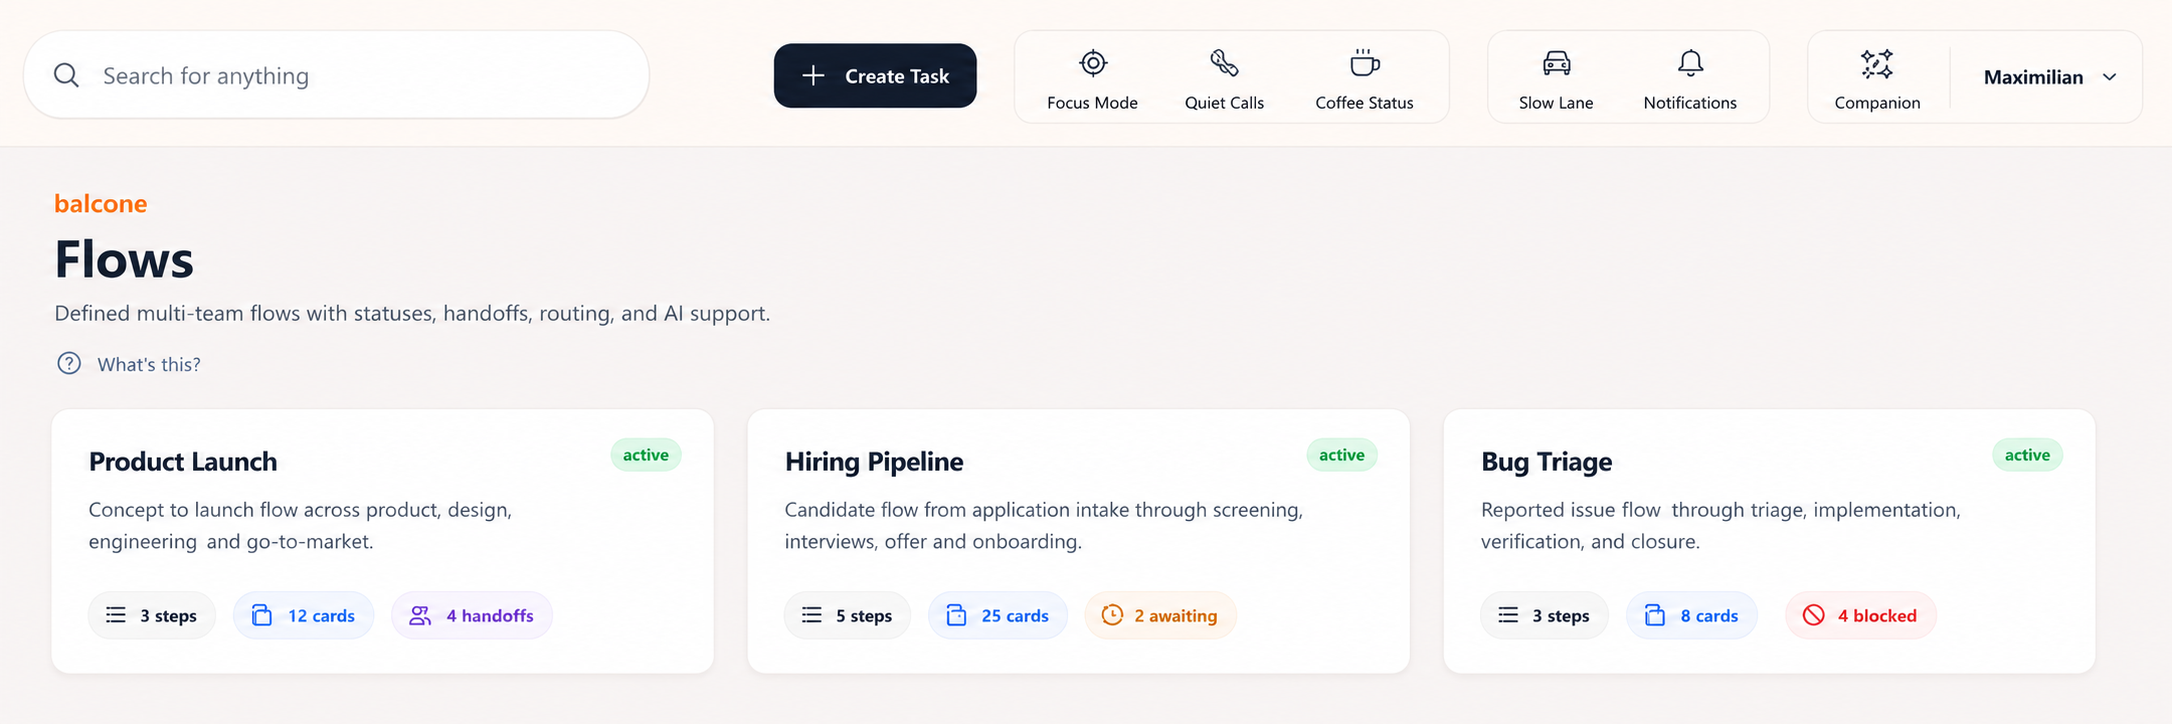Click the list icon beside 5 steps
Image resolution: width=2172 pixels, height=724 pixels.
click(812, 615)
